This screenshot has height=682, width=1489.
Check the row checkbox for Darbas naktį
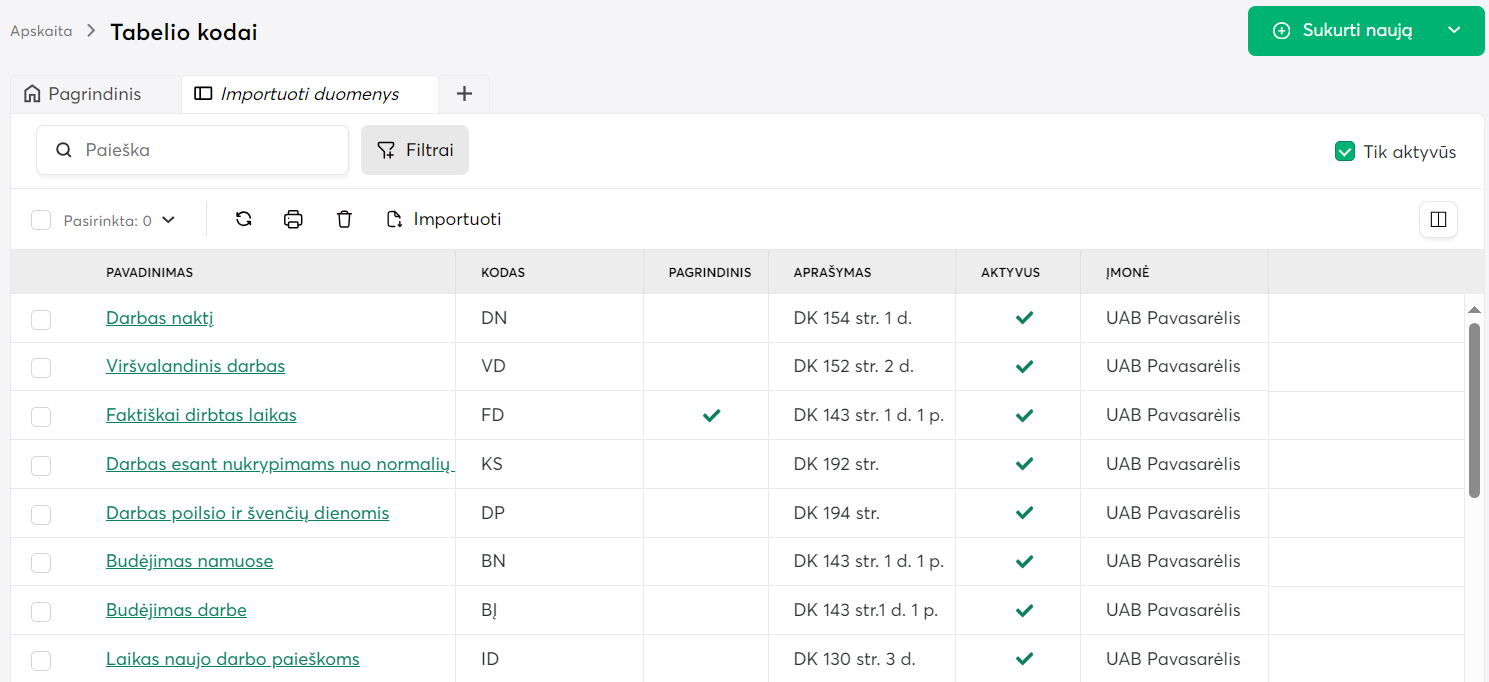pyautogui.click(x=41, y=319)
